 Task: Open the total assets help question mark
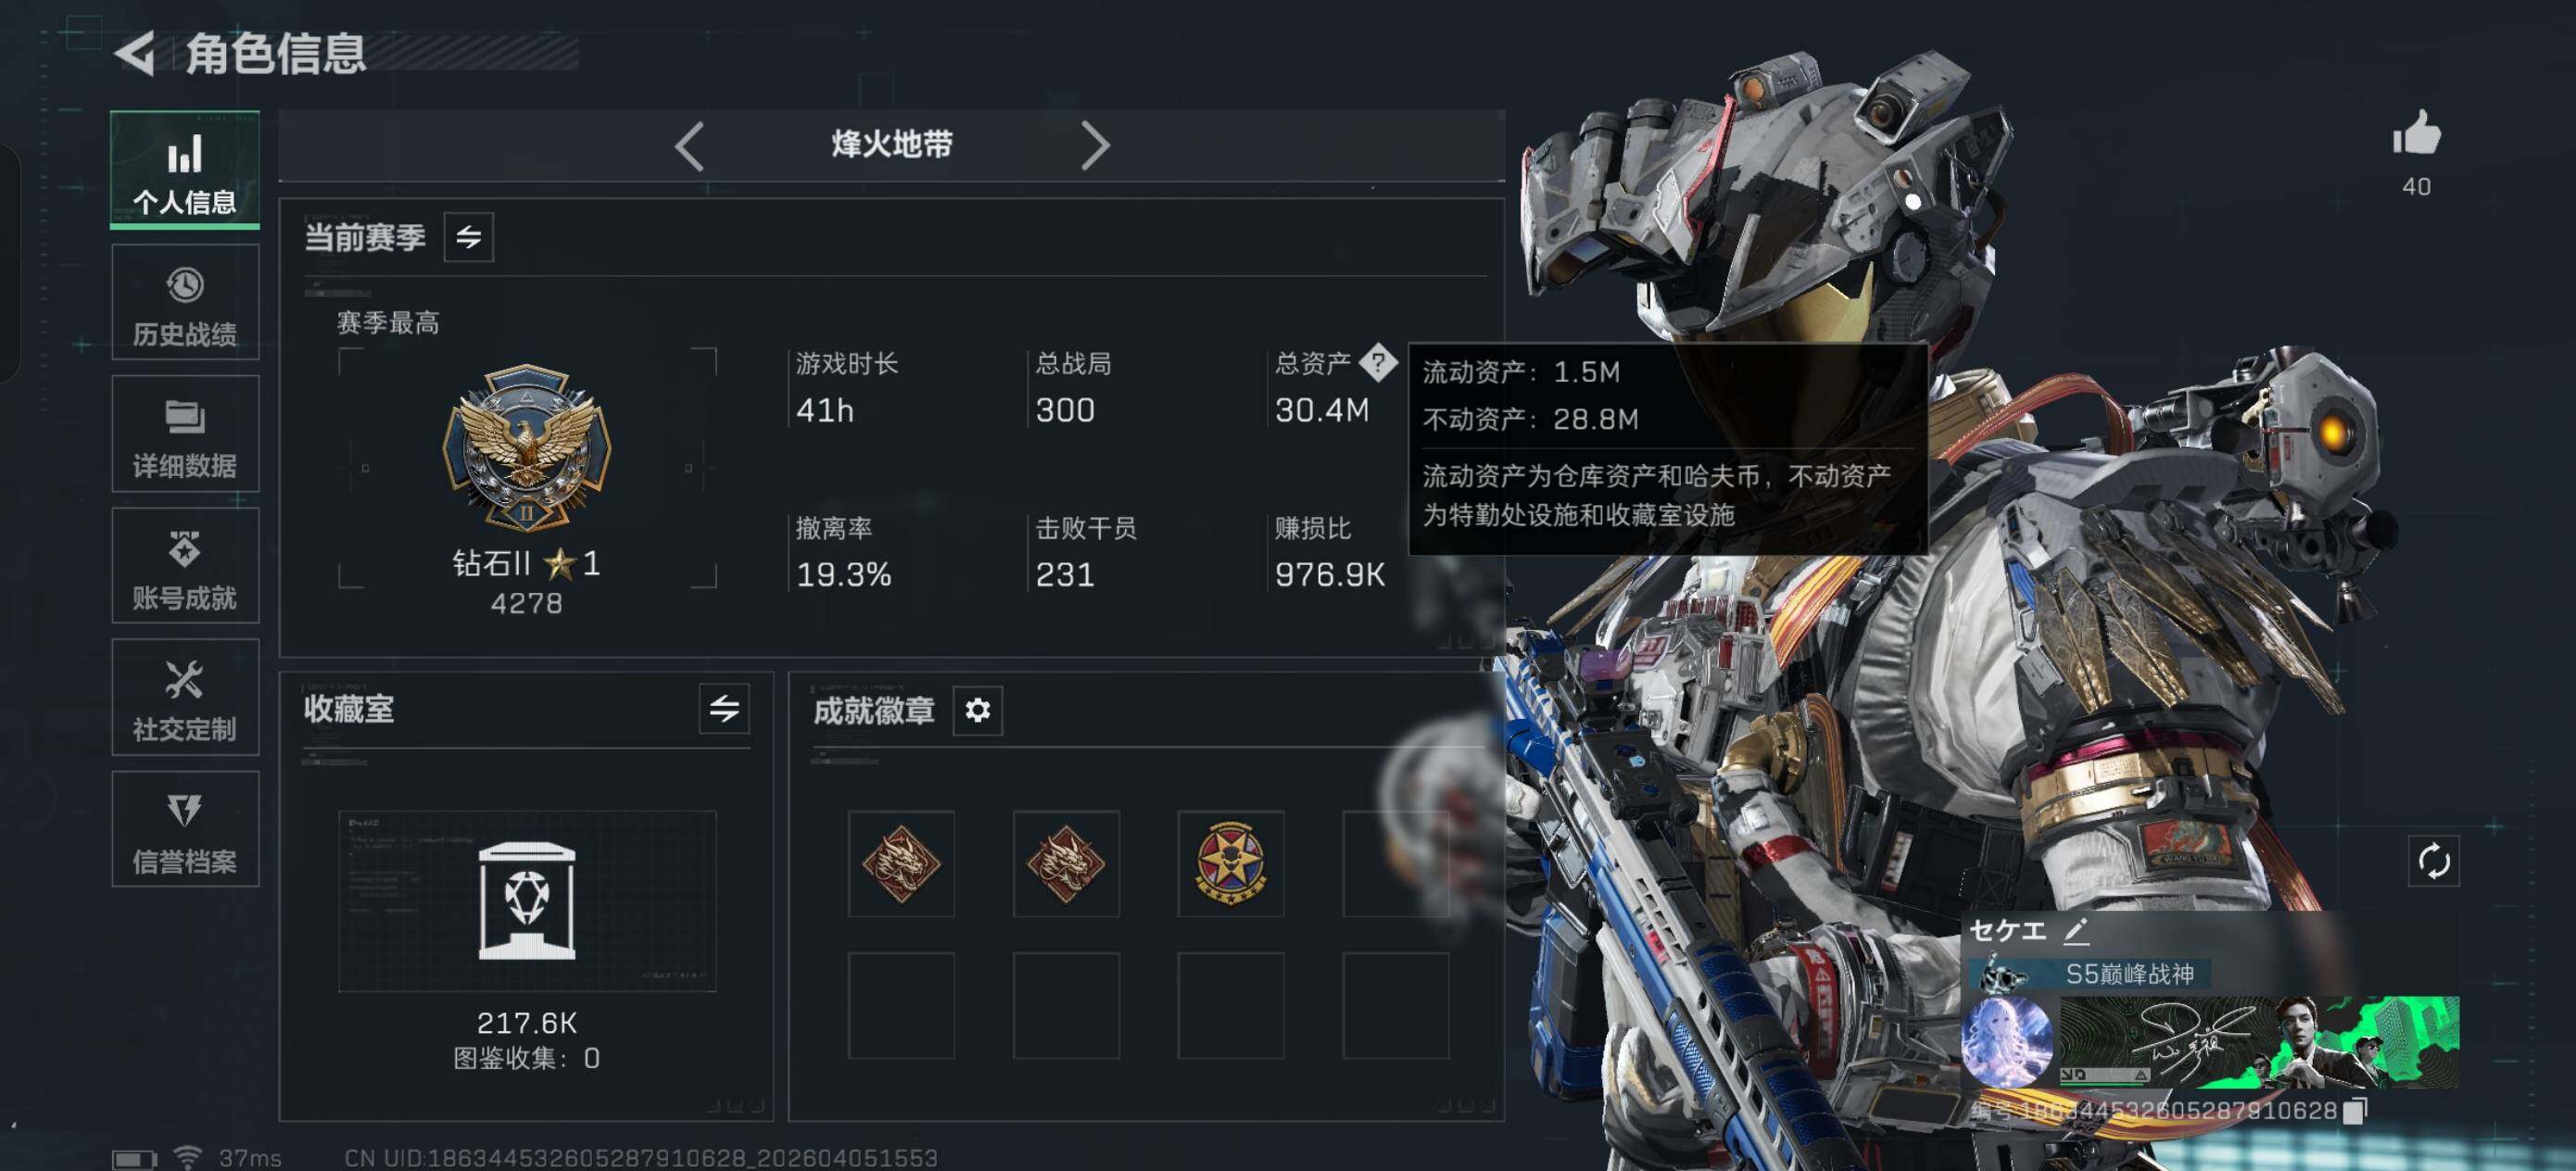click(1378, 363)
